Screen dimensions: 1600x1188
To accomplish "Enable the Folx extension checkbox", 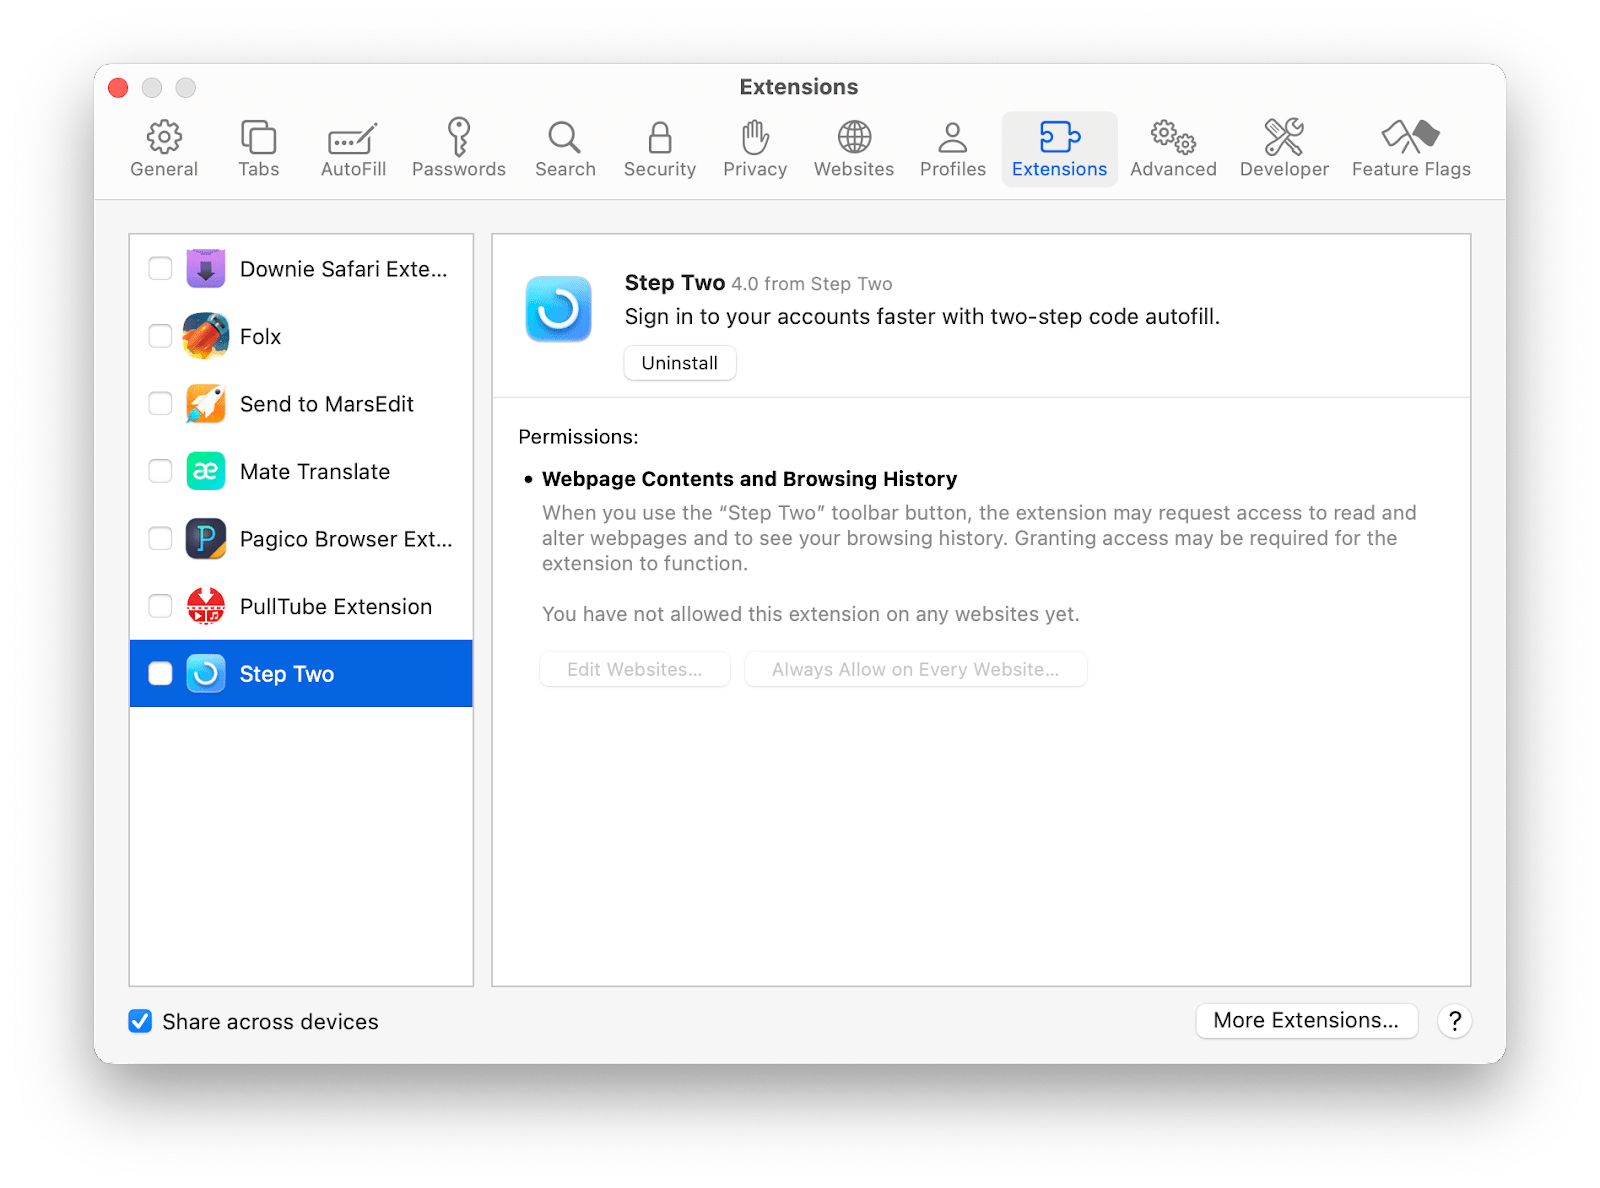I will pyautogui.click(x=160, y=336).
